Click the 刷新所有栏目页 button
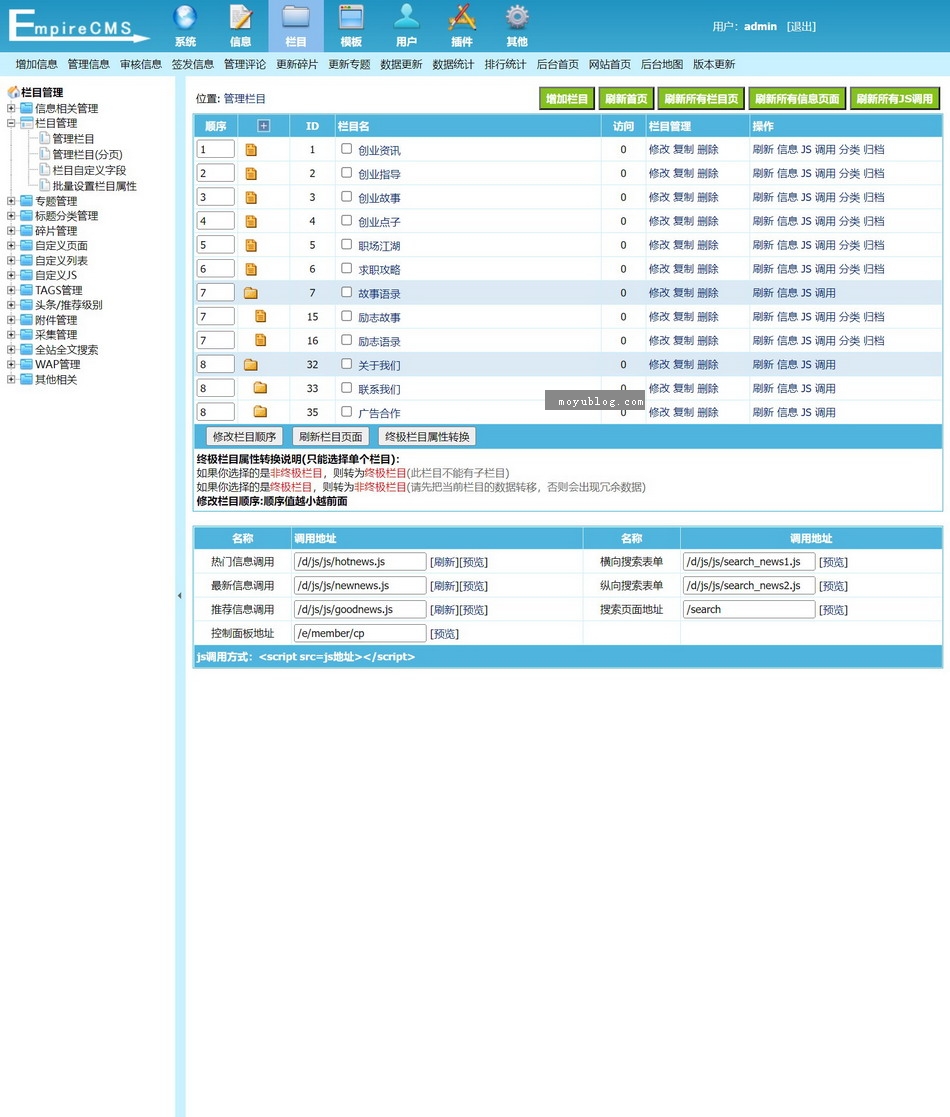 (701, 99)
